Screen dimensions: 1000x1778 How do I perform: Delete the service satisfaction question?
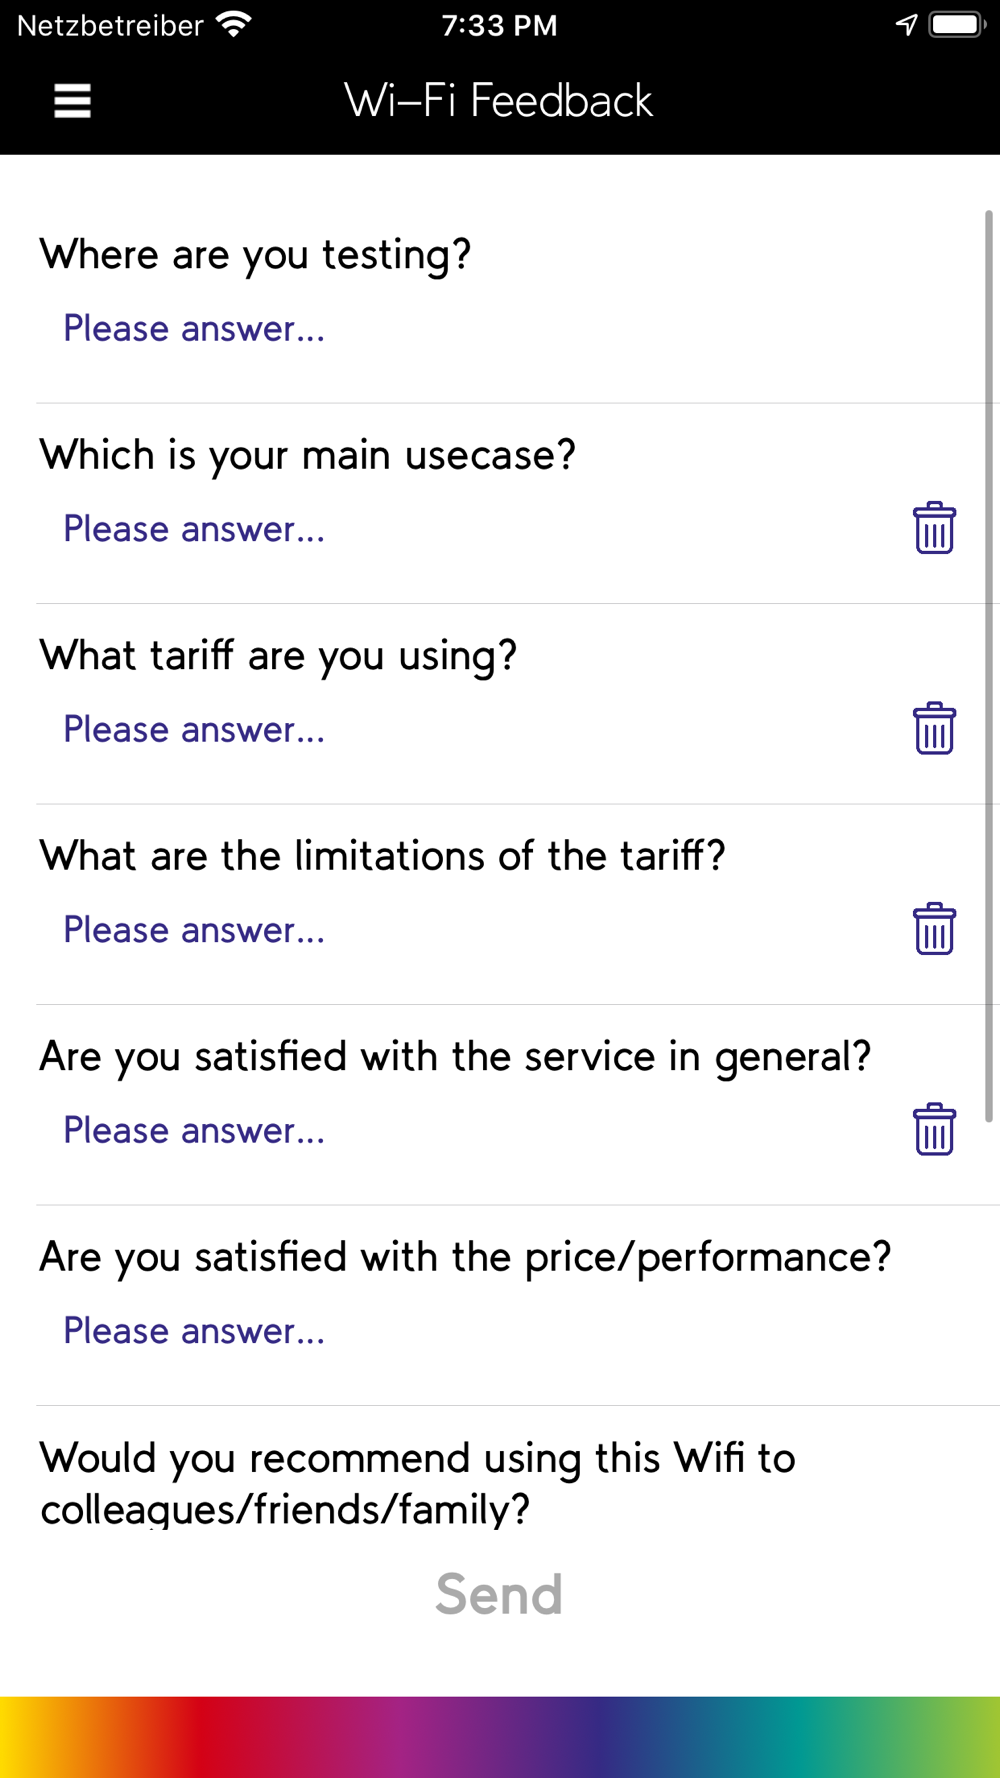(x=934, y=1130)
